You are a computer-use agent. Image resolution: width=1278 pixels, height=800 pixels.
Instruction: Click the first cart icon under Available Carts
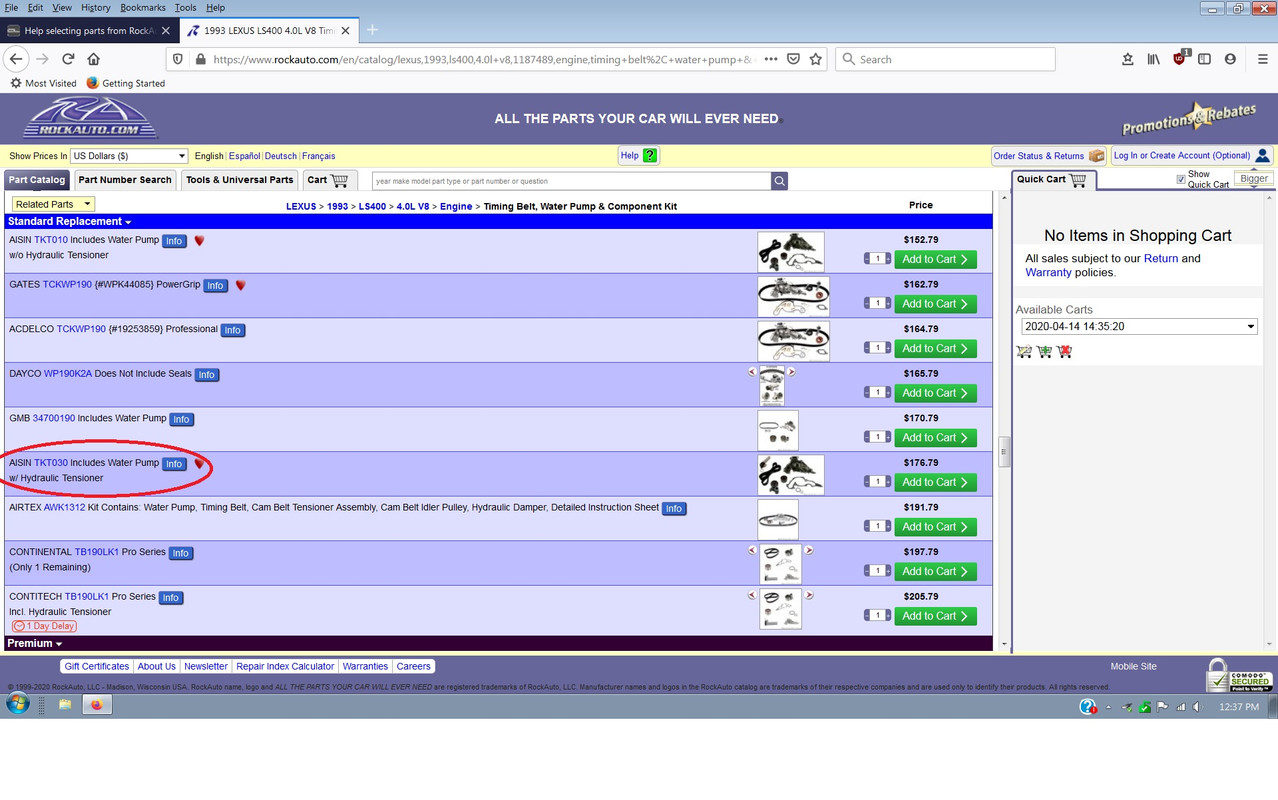(1024, 351)
